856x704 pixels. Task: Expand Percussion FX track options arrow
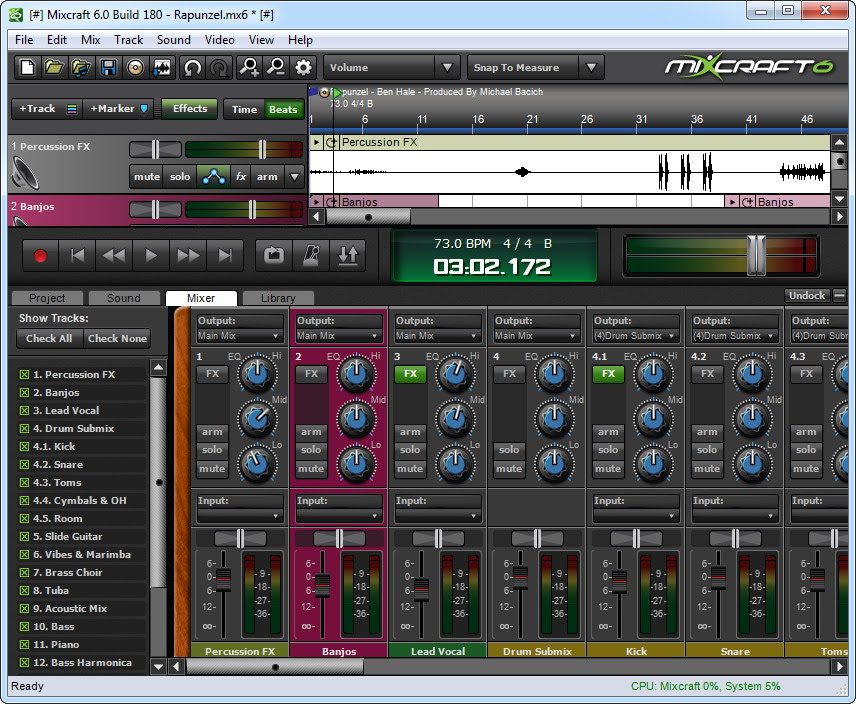pos(294,177)
